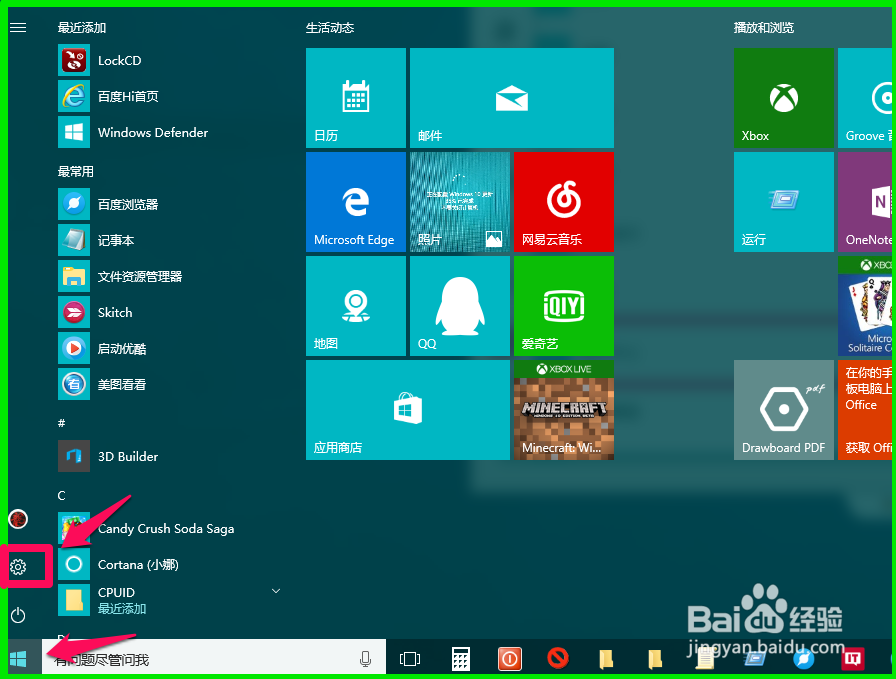Open Microsoft Solitaire Collection tile
The width and height of the screenshot is (896, 679).
point(865,306)
